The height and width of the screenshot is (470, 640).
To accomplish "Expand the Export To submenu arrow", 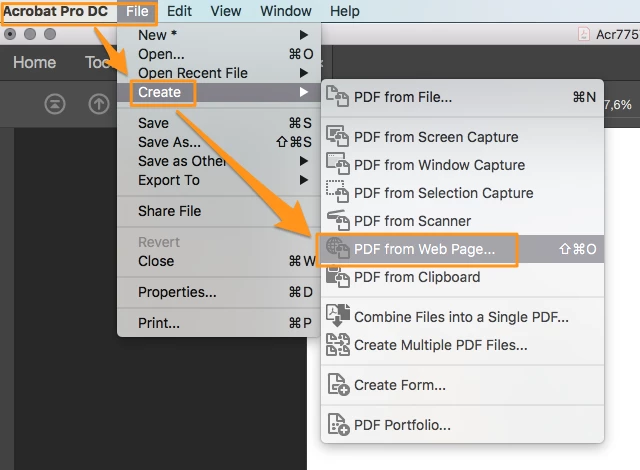I will pos(303,180).
